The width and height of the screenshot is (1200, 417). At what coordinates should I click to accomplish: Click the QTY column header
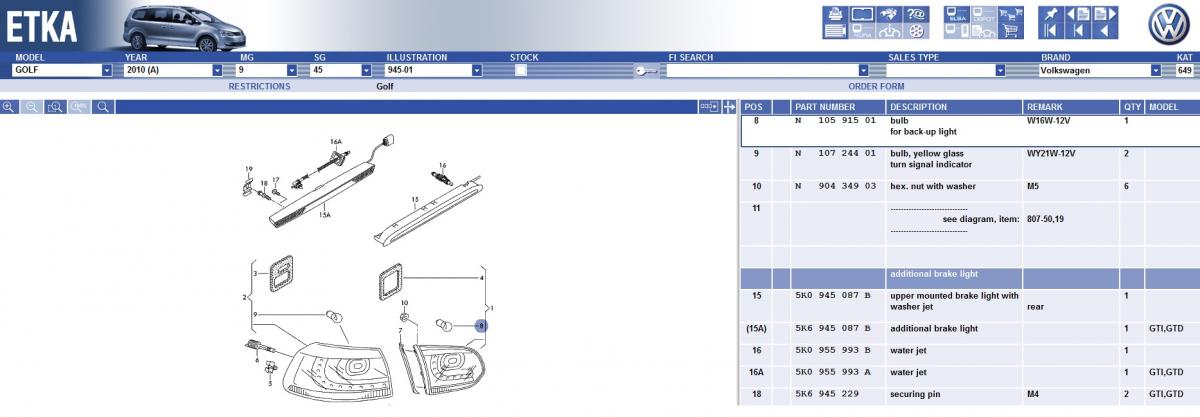point(1132,107)
